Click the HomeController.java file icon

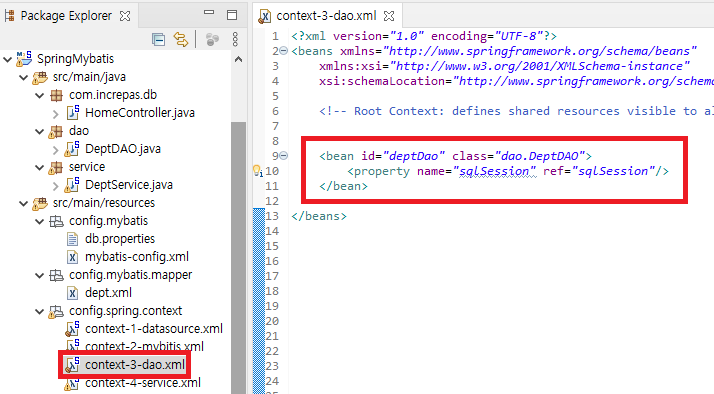point(72,112)
